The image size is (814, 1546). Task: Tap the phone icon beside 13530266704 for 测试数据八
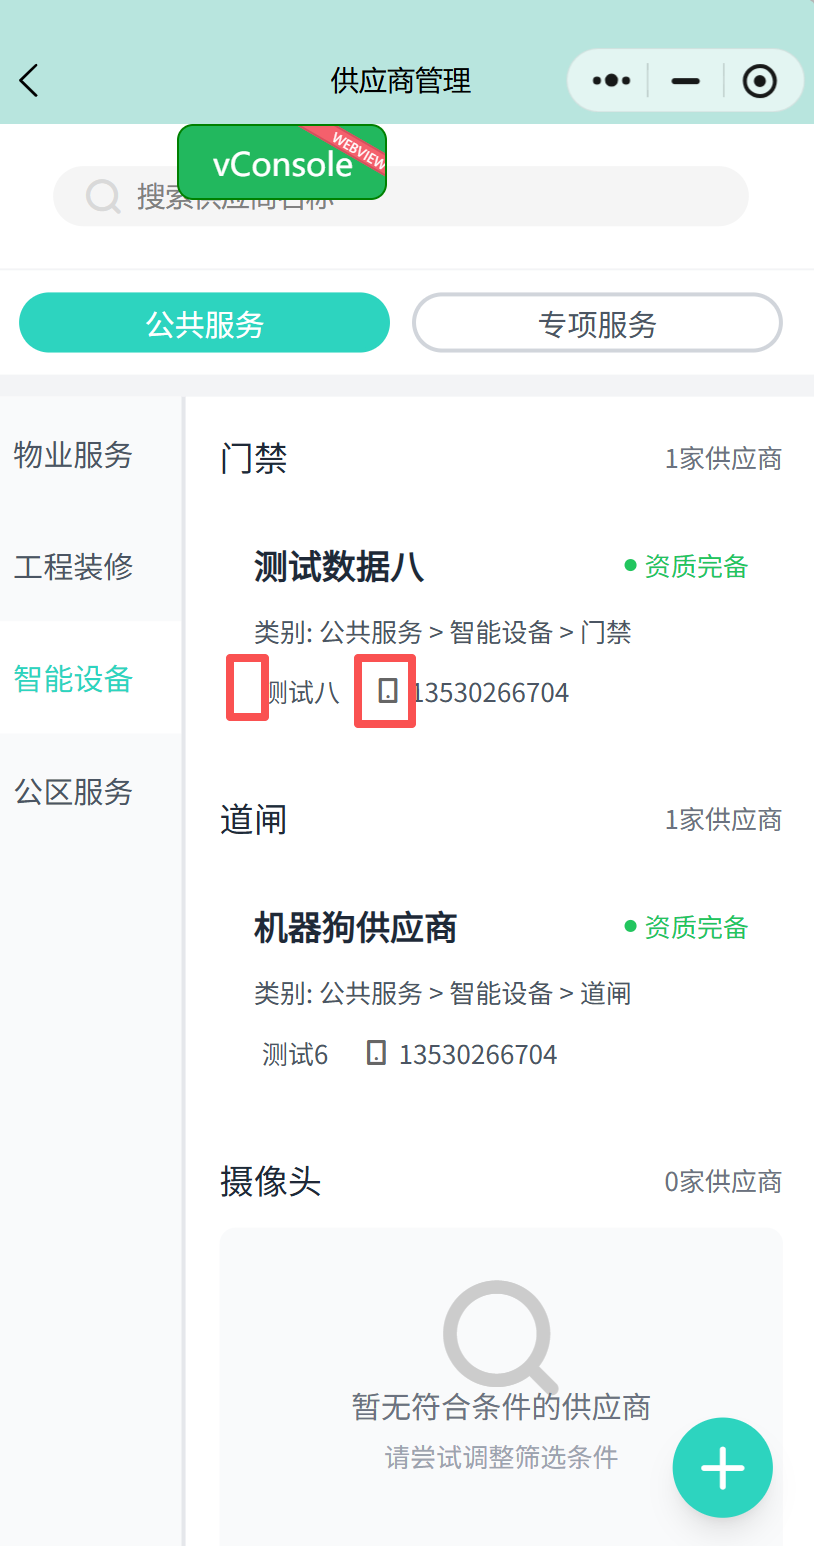coord(384,690)
